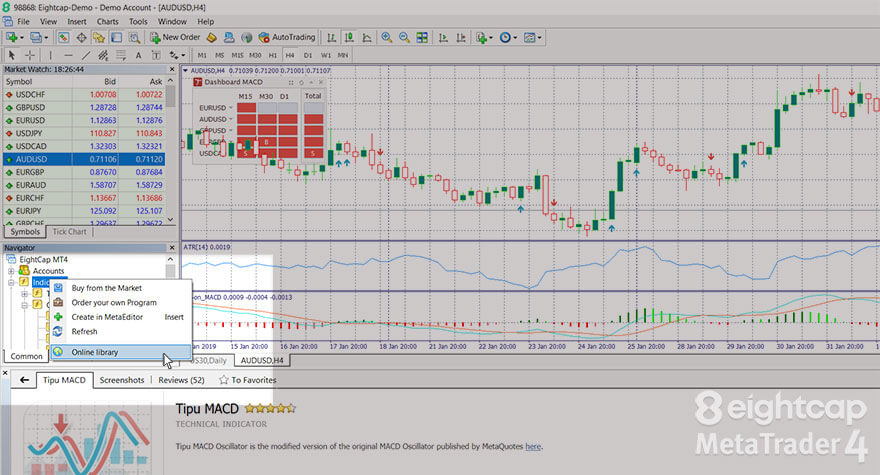Image resolution: width=880 pixels, height=475 pixels.
Task: Switch timeframe to D1
Action: coord(308,55)
